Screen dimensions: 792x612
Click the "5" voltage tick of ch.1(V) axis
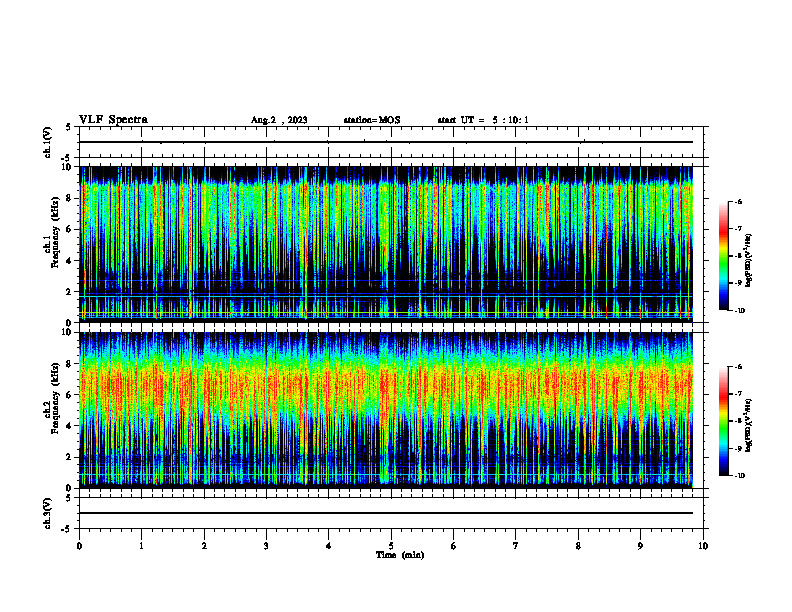(69, 128)
